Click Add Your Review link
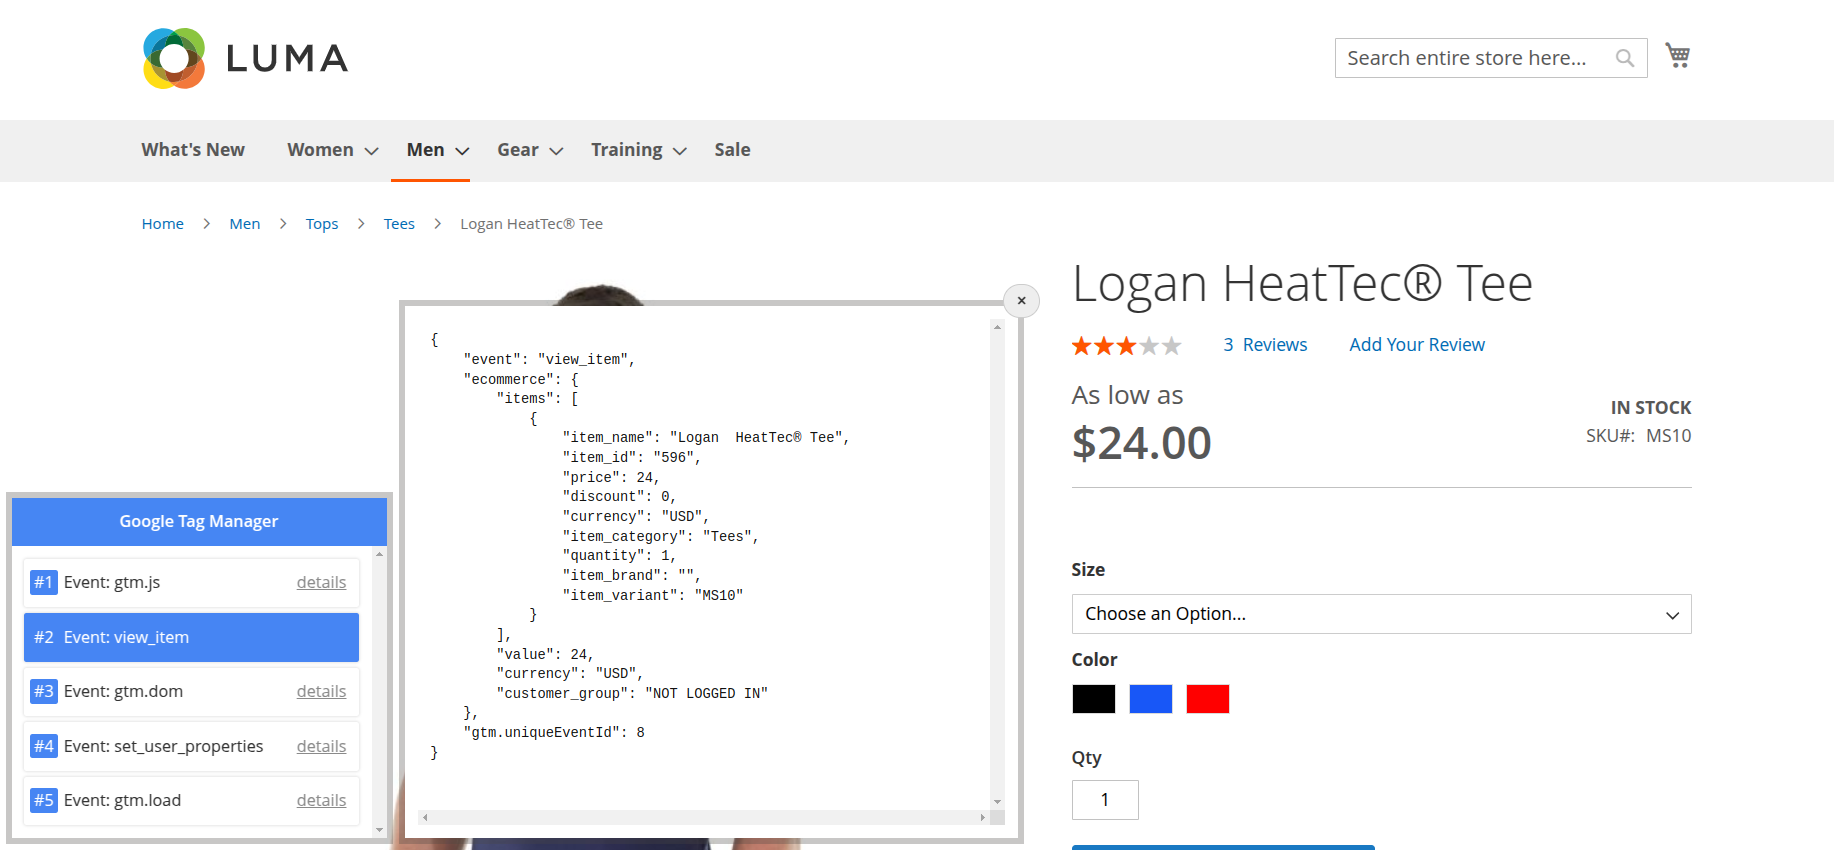 pyautogui.click(x=1417, y=345)
